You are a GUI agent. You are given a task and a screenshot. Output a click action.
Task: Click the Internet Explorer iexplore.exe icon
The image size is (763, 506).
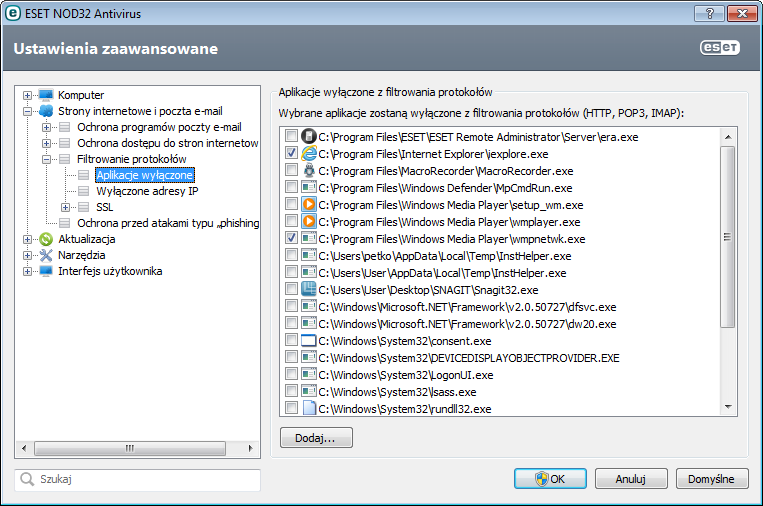click(309, 153)
